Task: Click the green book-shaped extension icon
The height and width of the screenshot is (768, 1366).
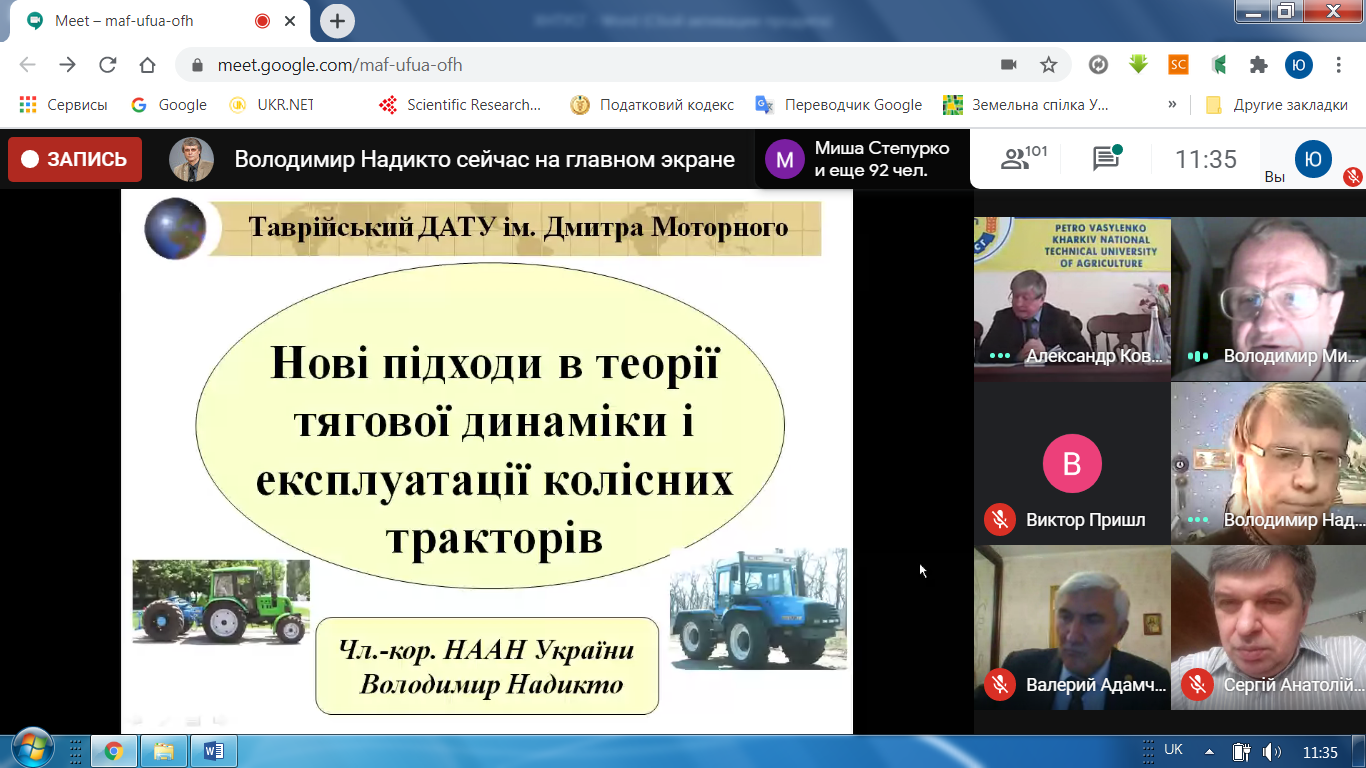Action: point(1219,65)
